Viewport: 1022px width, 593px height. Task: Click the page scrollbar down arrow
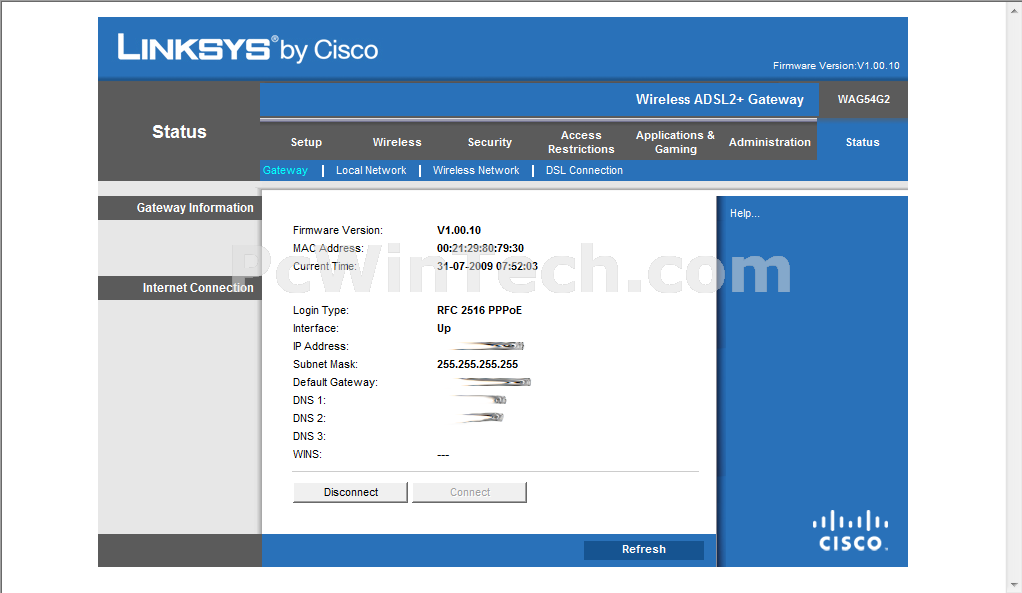click(1014, 585)
